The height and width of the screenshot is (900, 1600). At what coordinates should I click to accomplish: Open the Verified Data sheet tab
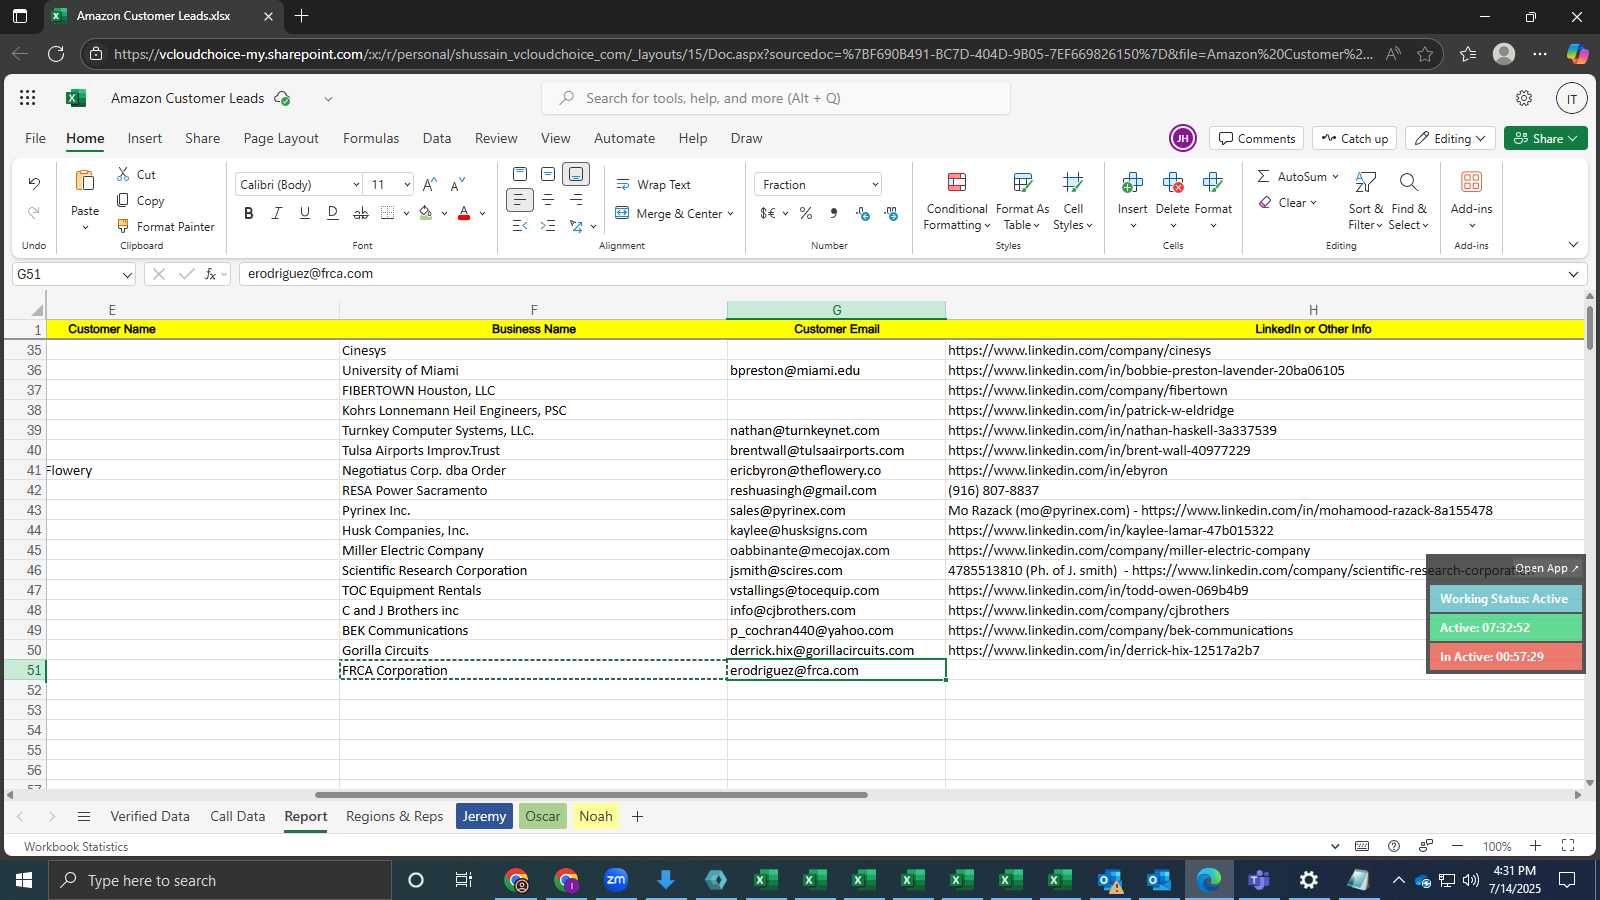click(150, 817)
